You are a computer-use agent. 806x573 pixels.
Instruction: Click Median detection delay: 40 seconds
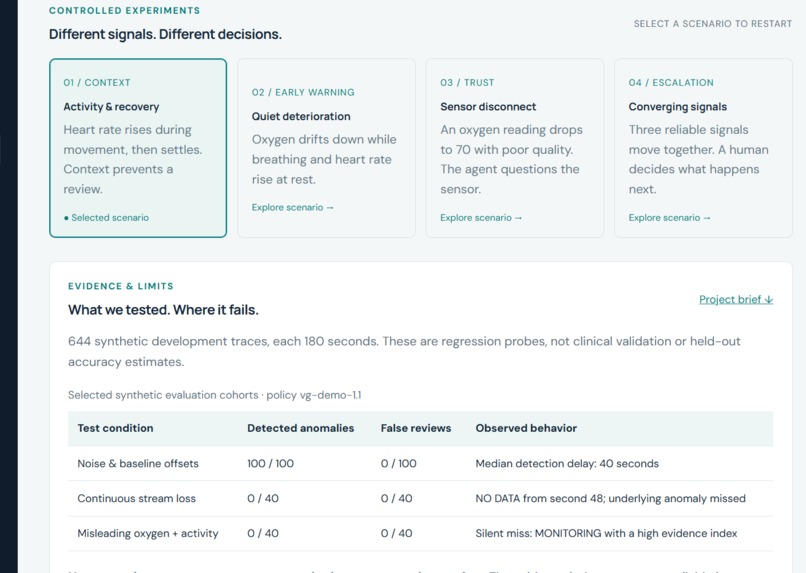coord(567,464)
